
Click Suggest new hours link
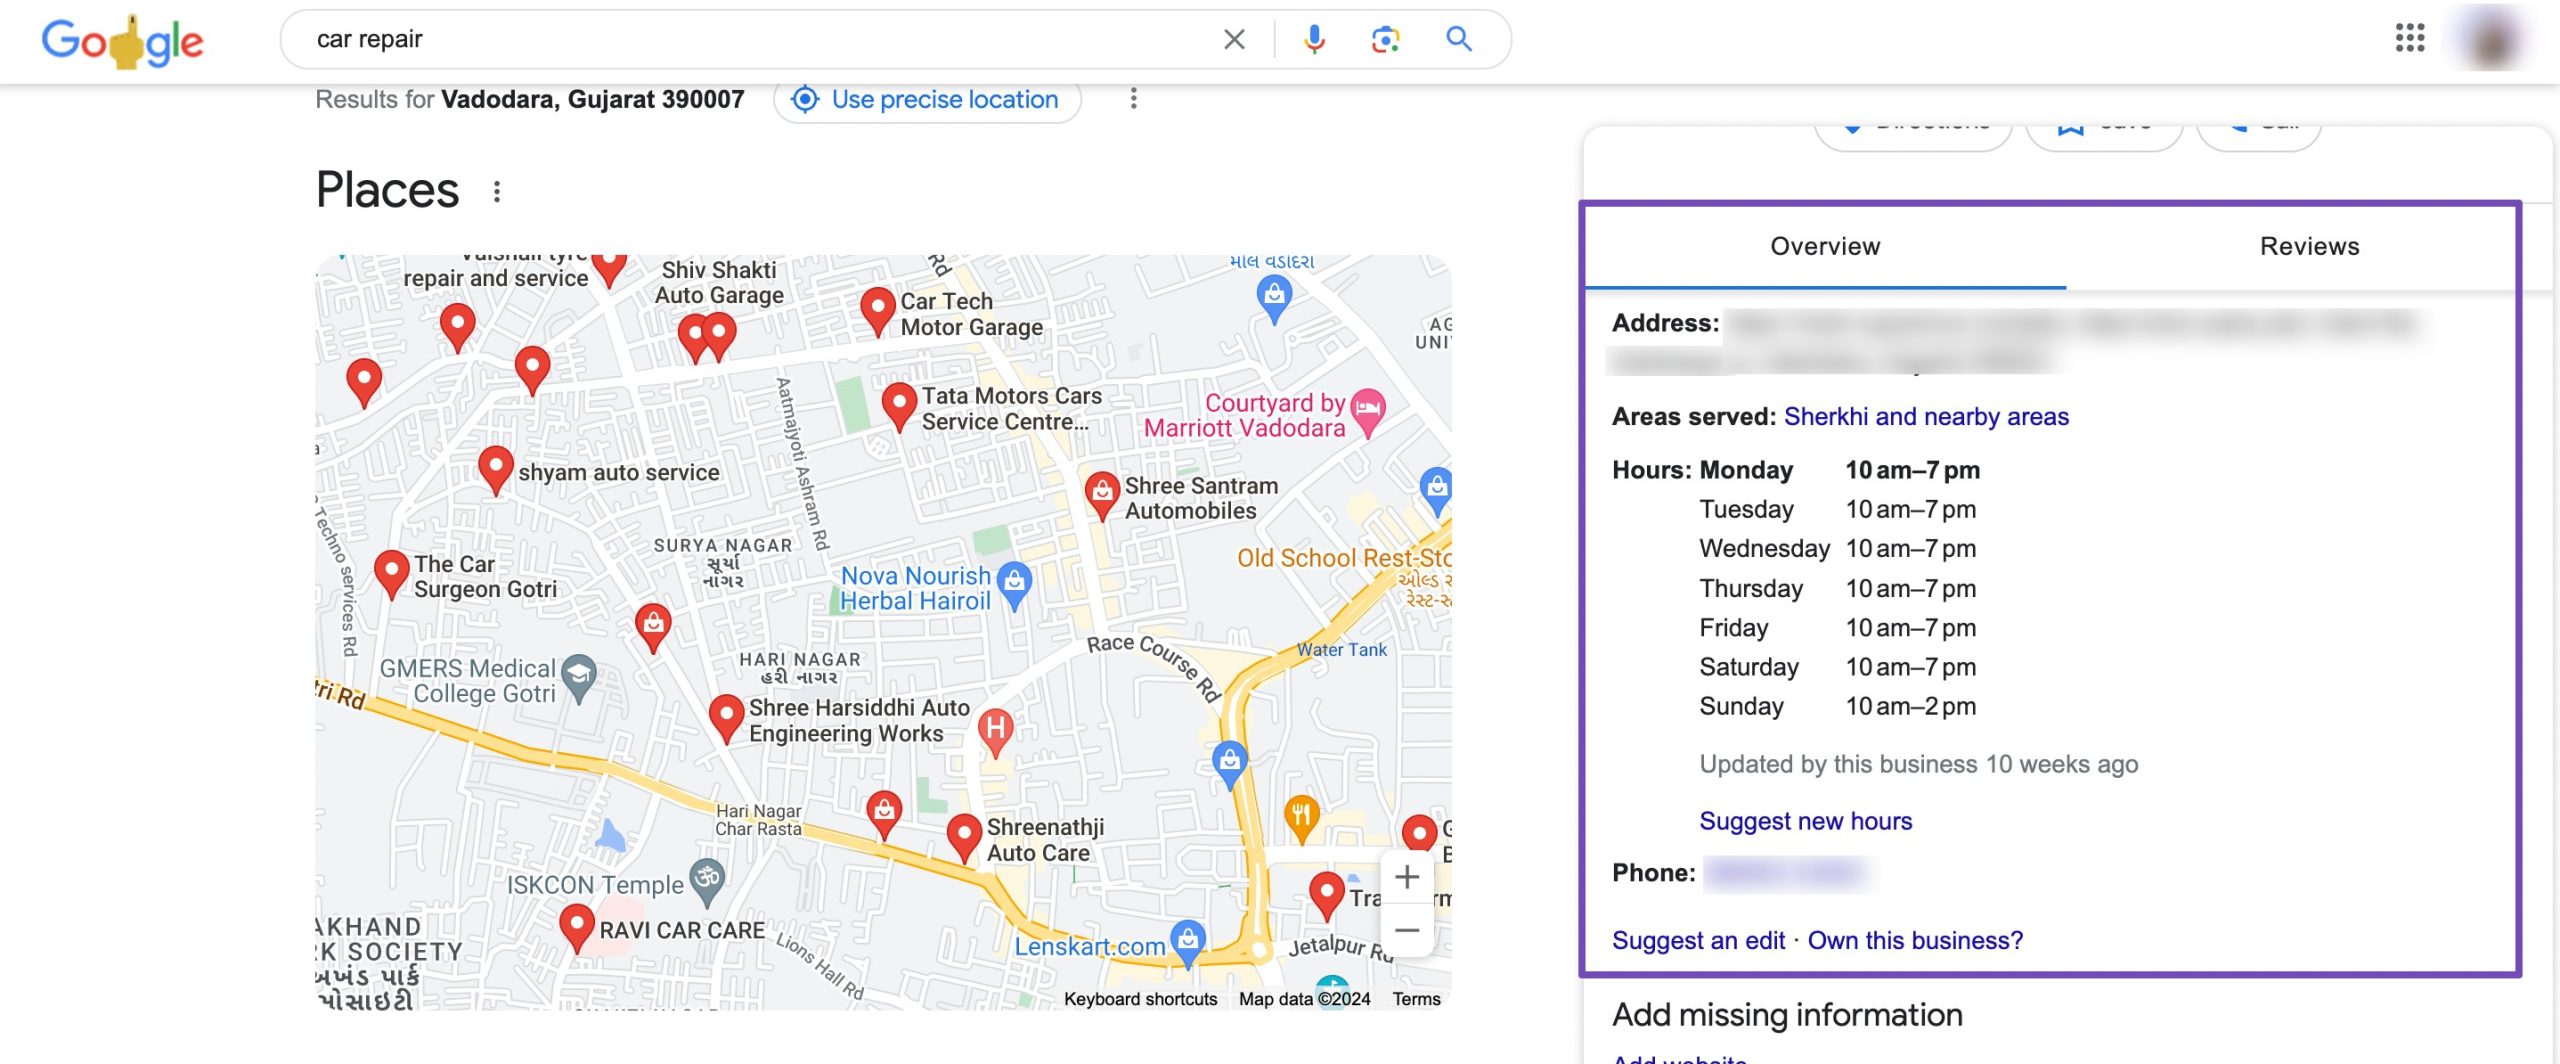click(1805, 821)
